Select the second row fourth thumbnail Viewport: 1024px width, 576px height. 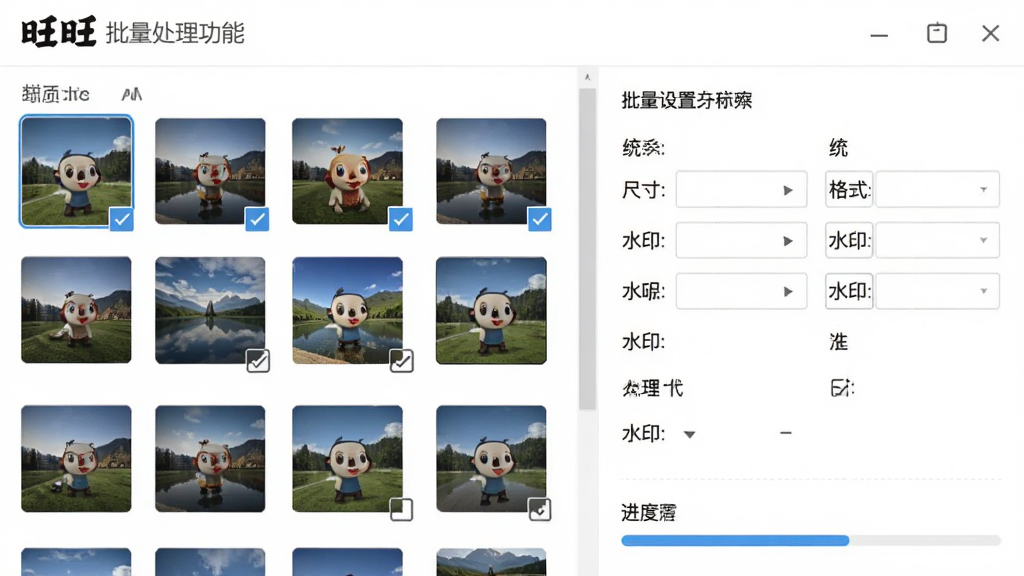tap(491, 310)
